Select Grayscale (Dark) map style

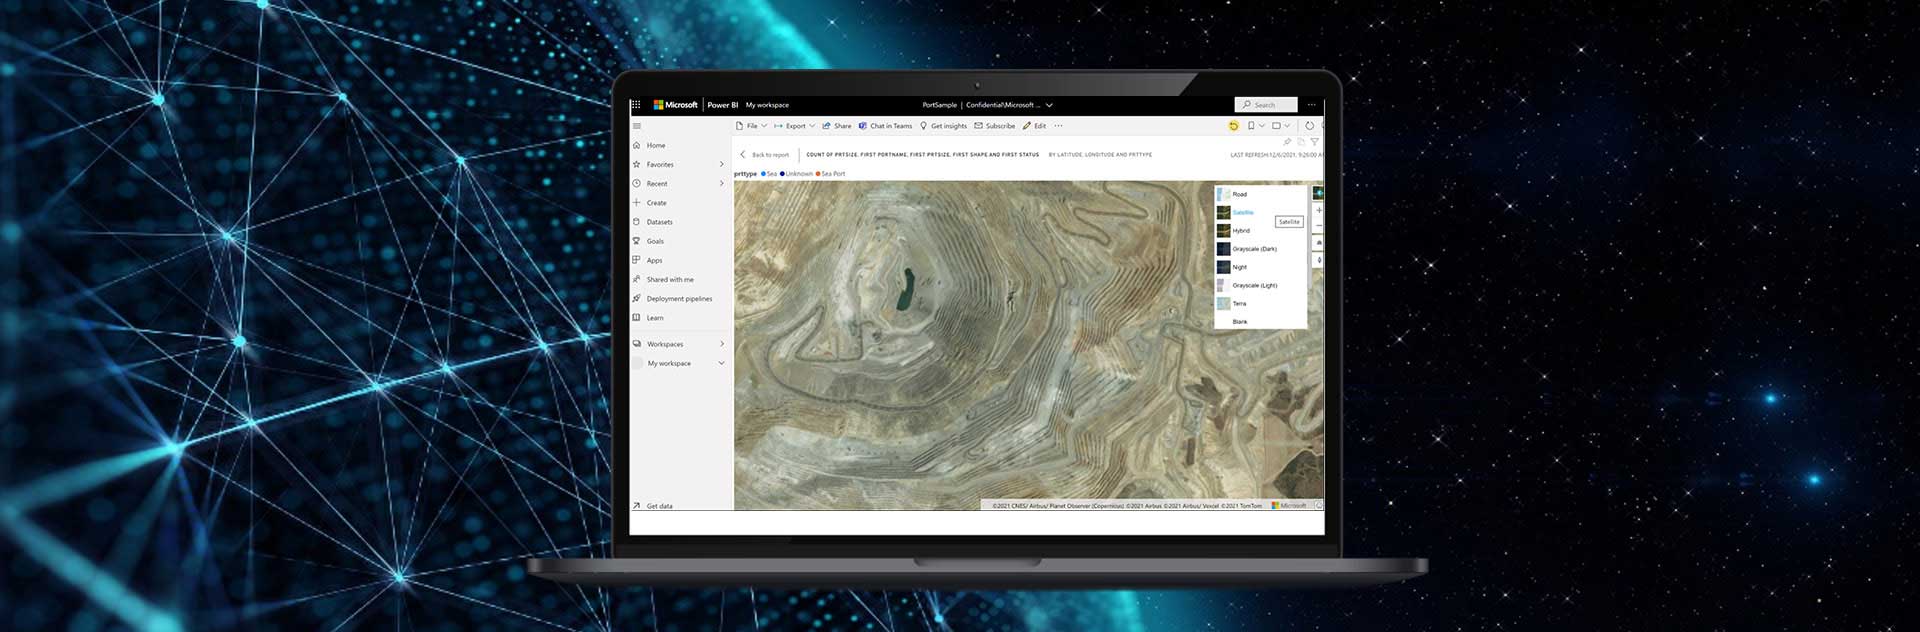[1260, 249]
